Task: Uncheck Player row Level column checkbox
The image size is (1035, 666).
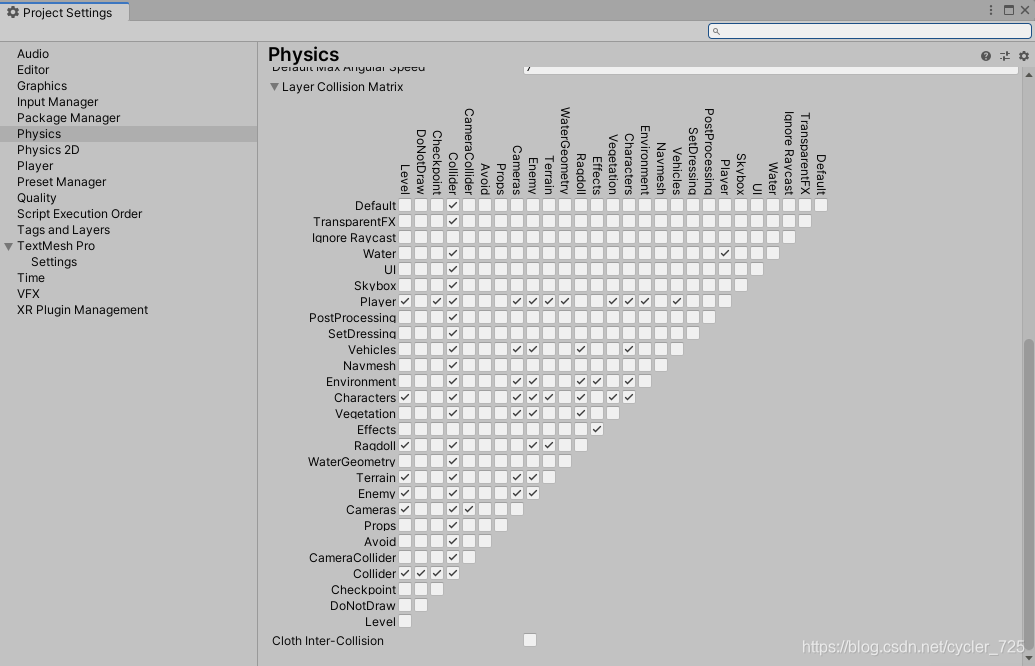Action: pos(405,301)
